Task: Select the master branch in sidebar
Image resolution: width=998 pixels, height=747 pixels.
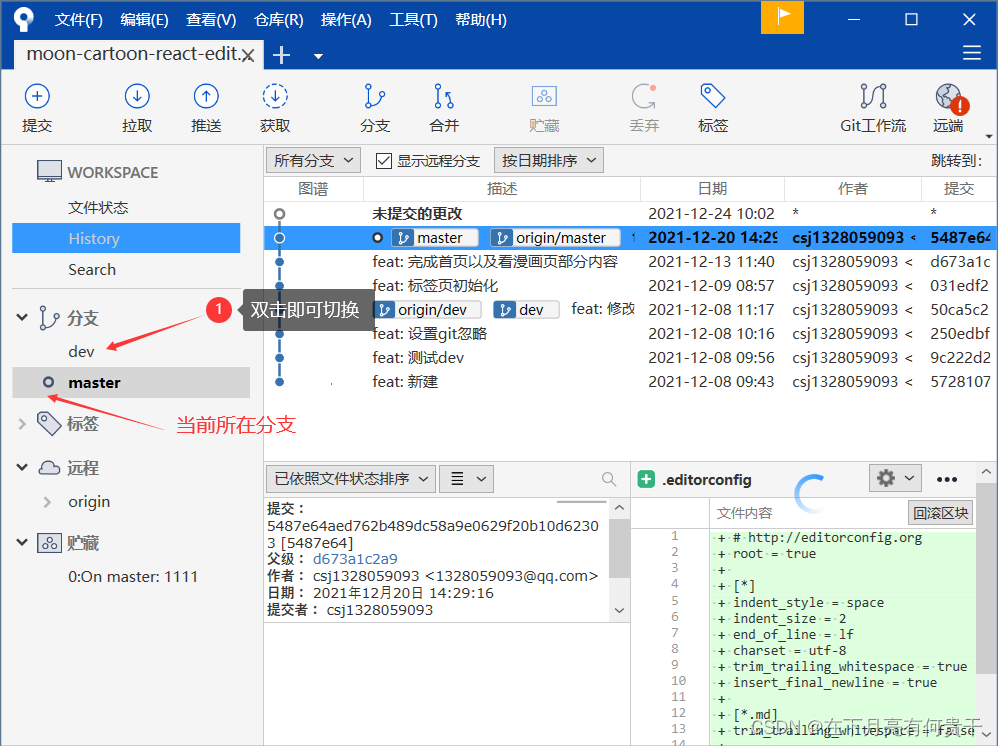Action: (x=131, y=382)
